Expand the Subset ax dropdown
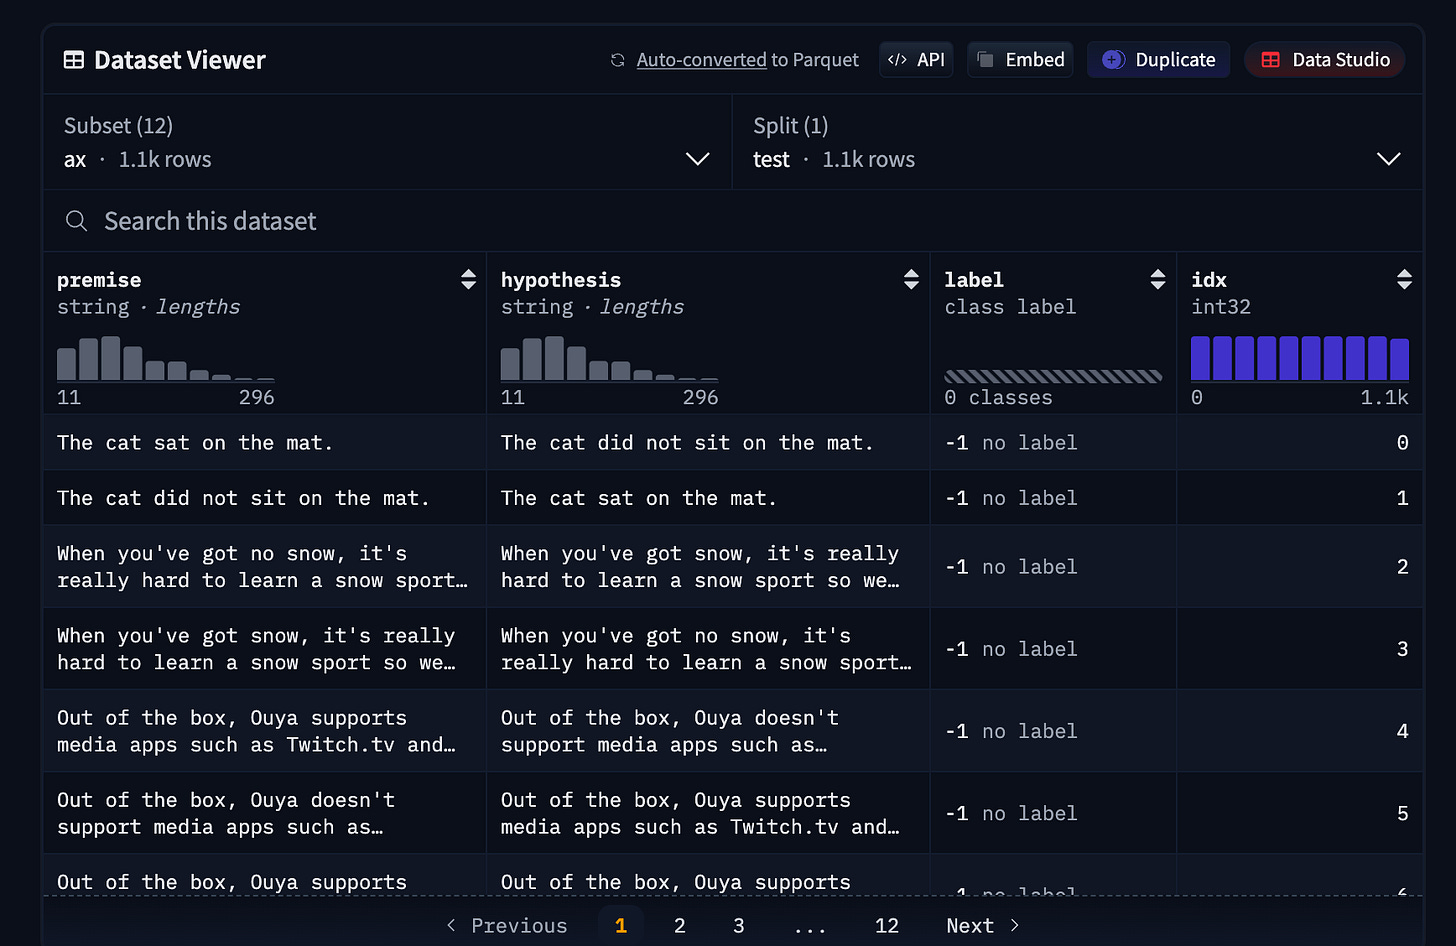This screenshot has width=1456, height=946. coord(387,142)
